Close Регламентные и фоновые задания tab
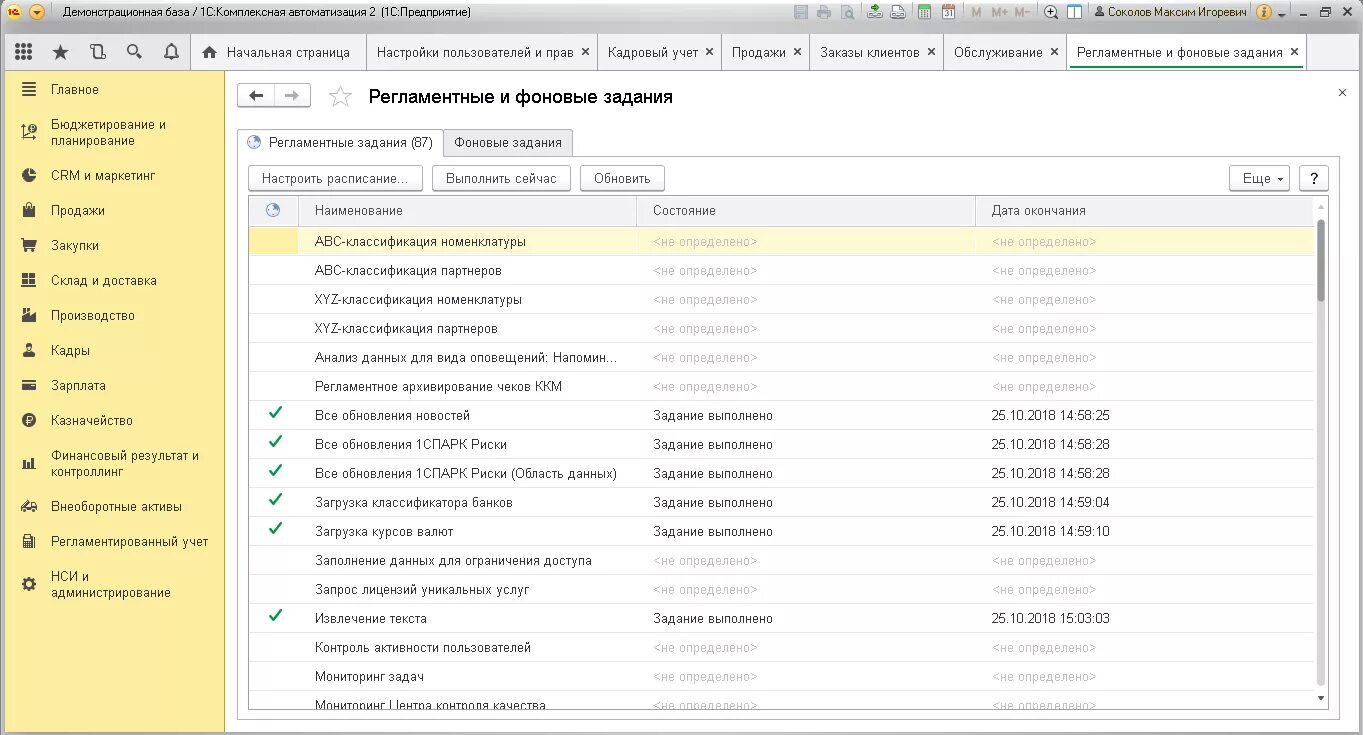 1294,51
